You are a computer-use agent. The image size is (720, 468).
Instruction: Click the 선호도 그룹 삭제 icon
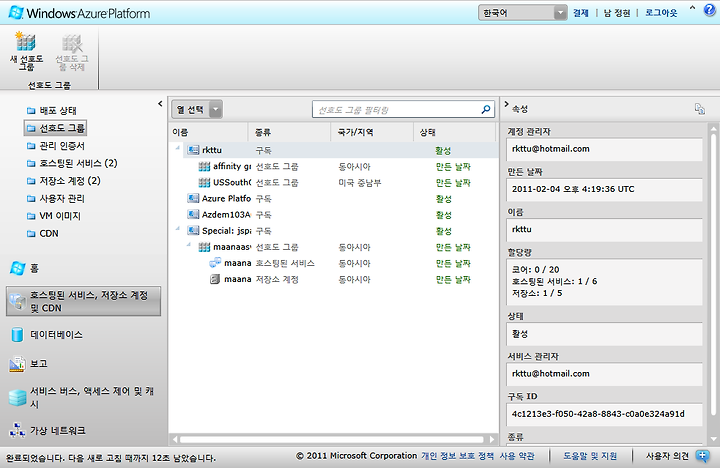(72, 44)
